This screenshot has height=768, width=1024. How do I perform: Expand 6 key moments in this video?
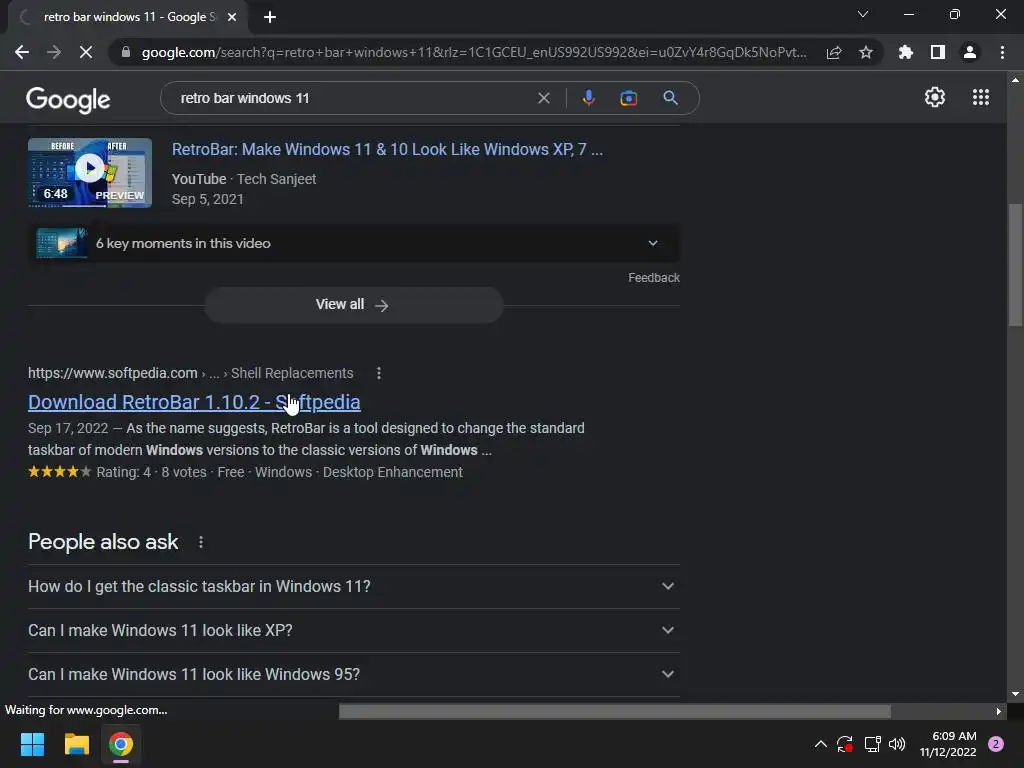point(353,243)
